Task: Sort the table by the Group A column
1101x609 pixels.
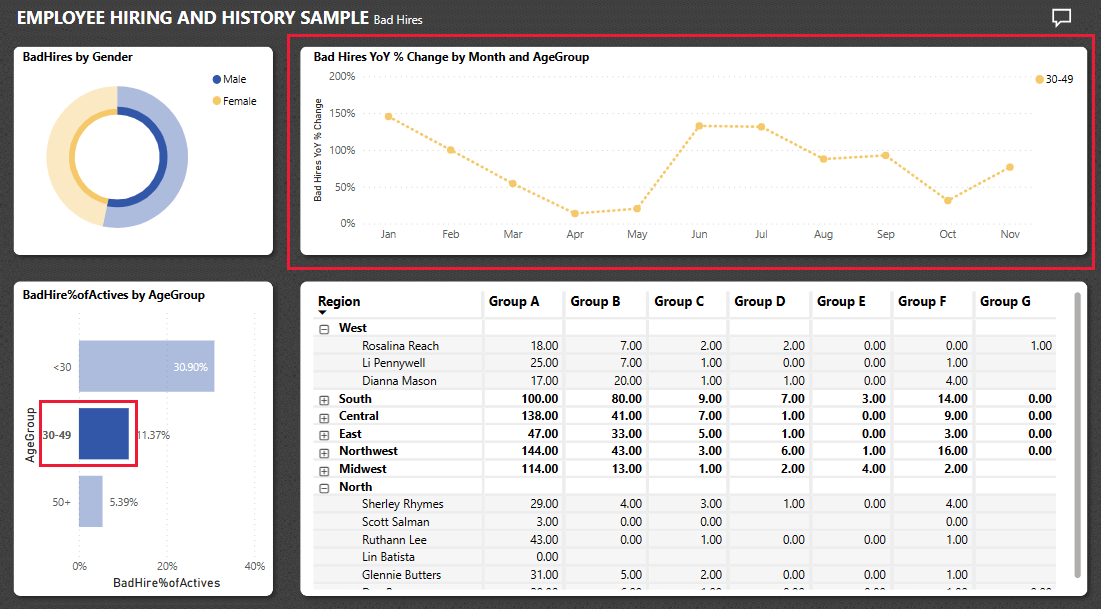Action: coord(513,302)
